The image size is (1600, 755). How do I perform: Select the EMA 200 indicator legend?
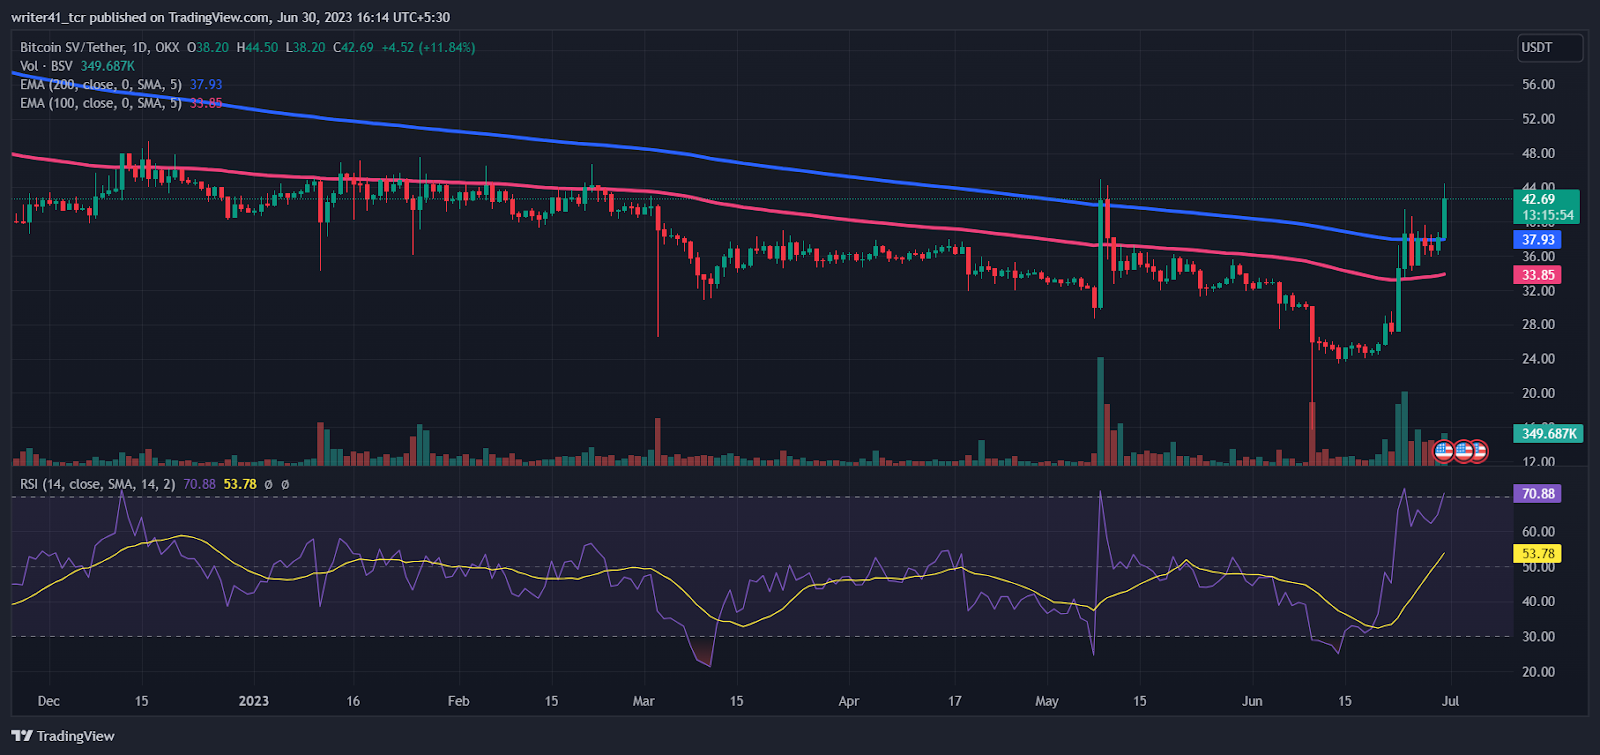[101, 85]
